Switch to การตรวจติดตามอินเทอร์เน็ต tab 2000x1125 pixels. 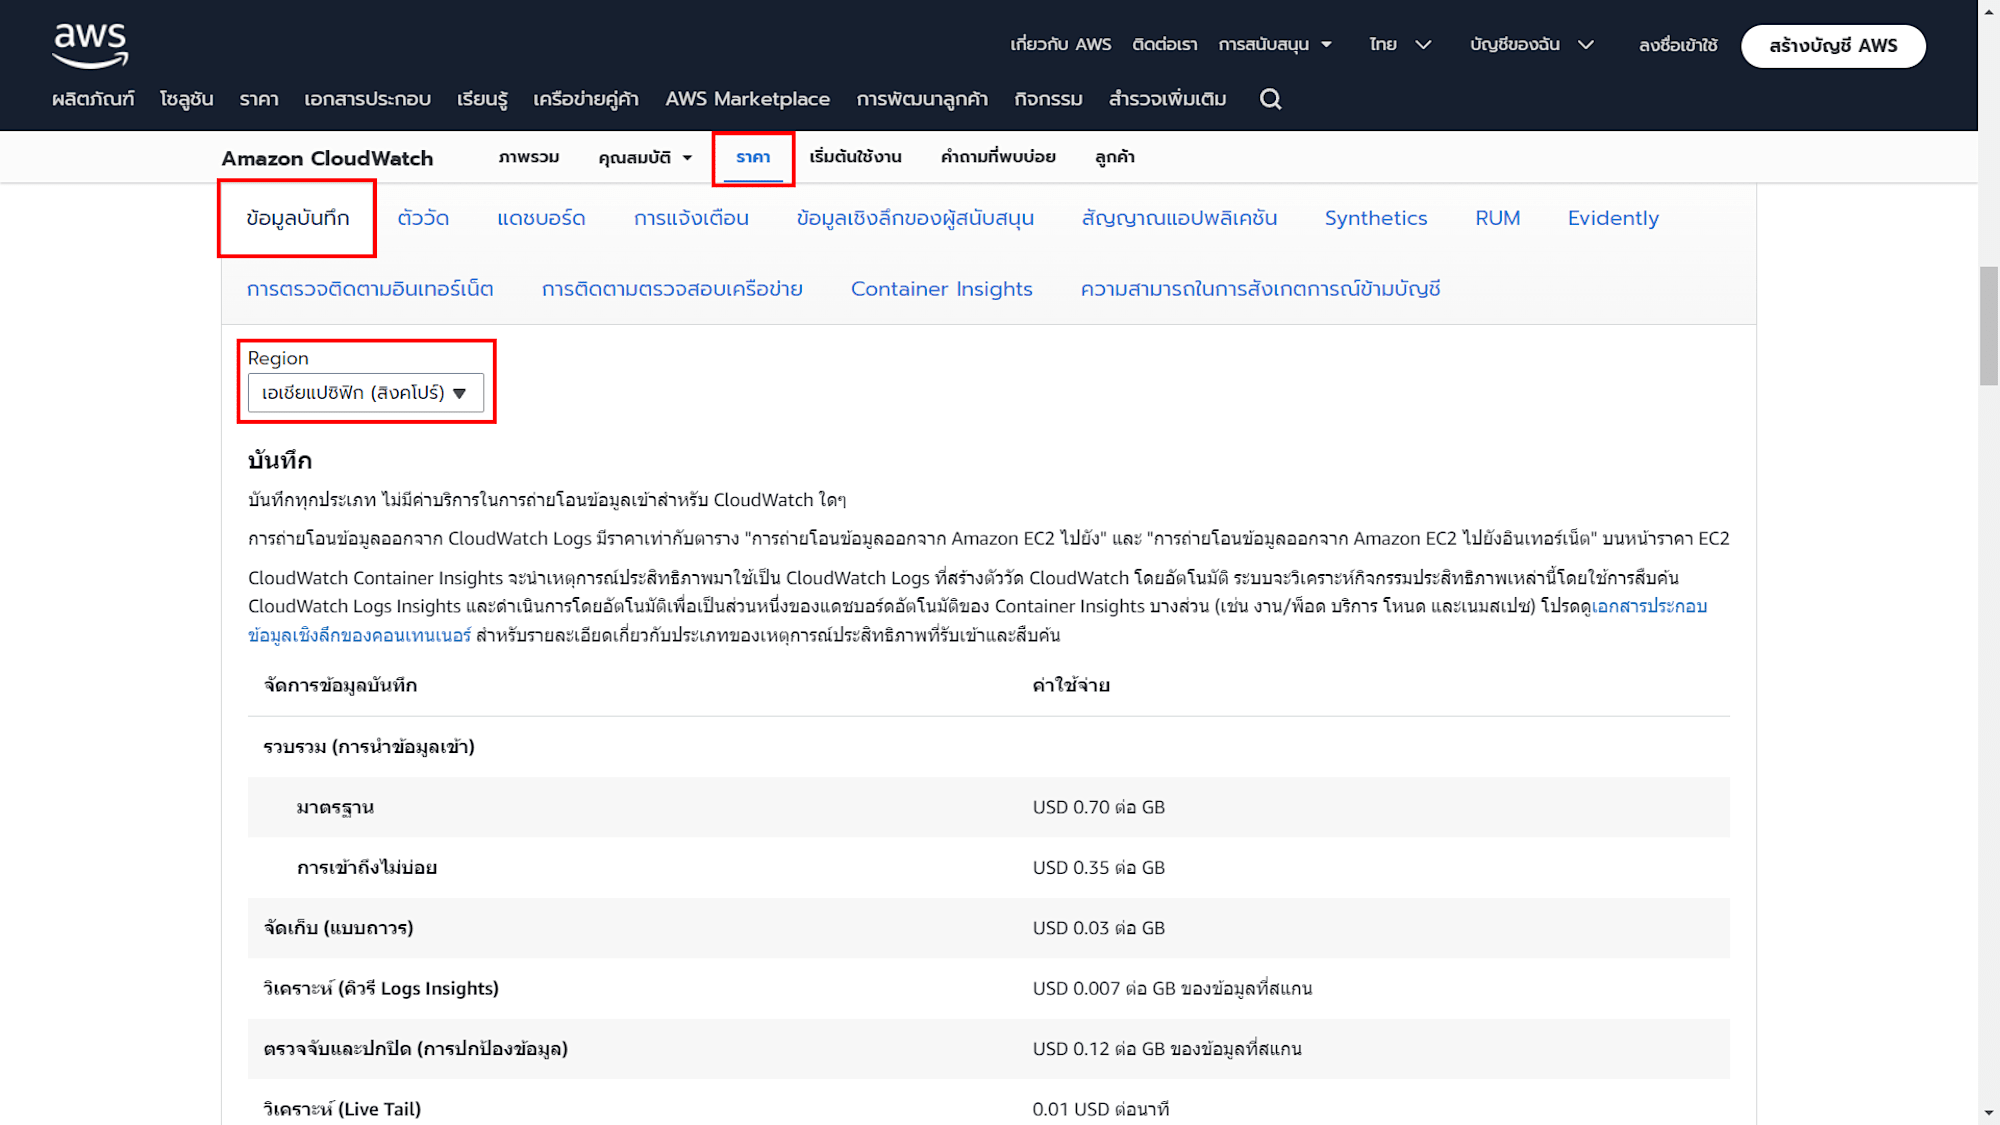click(370, 289)
